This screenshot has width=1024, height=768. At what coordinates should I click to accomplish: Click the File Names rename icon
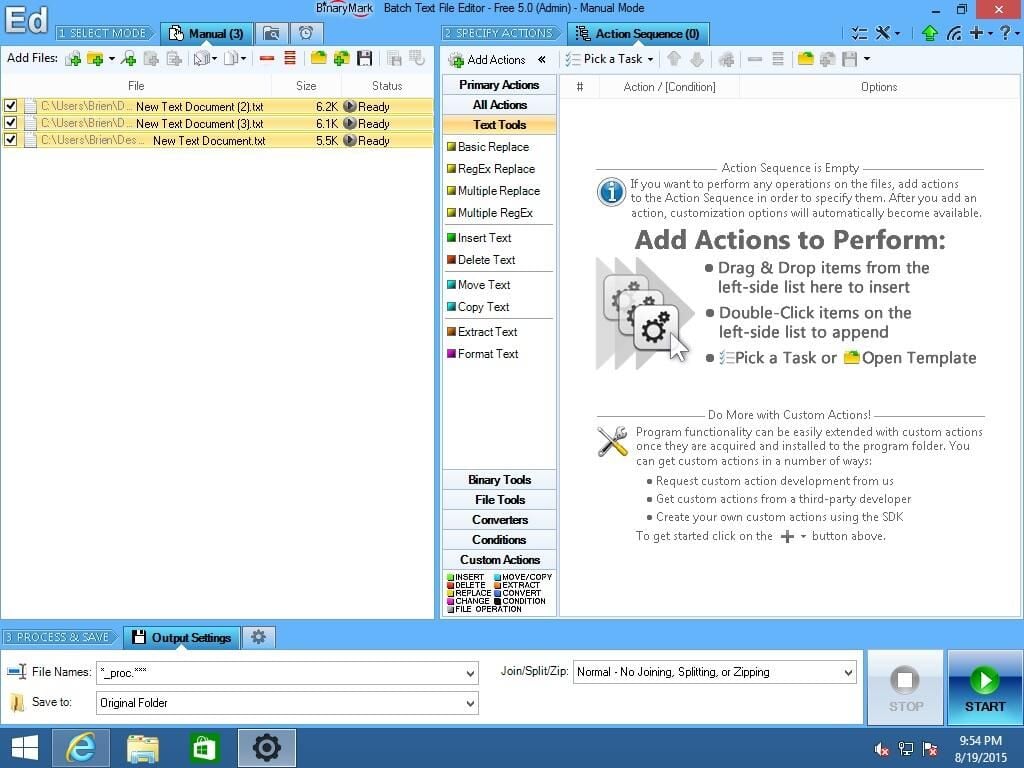coord(16,671)
